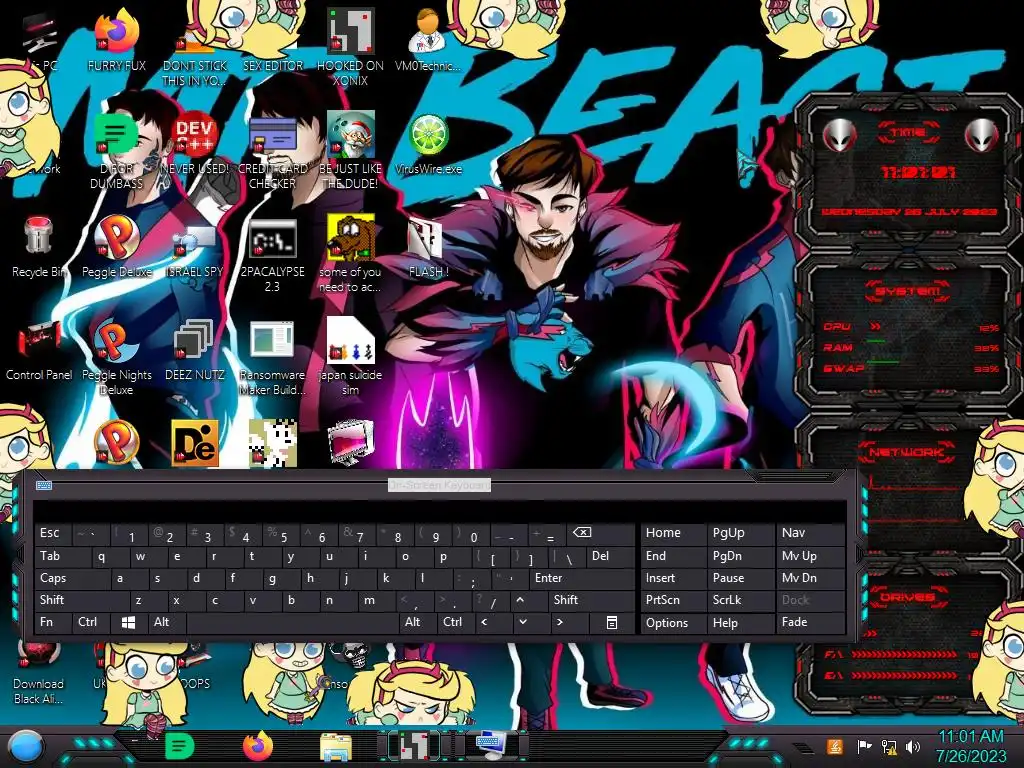Click the Help key on the keyboard
This screenshot has height=768, width=1024.
point(741,622)
